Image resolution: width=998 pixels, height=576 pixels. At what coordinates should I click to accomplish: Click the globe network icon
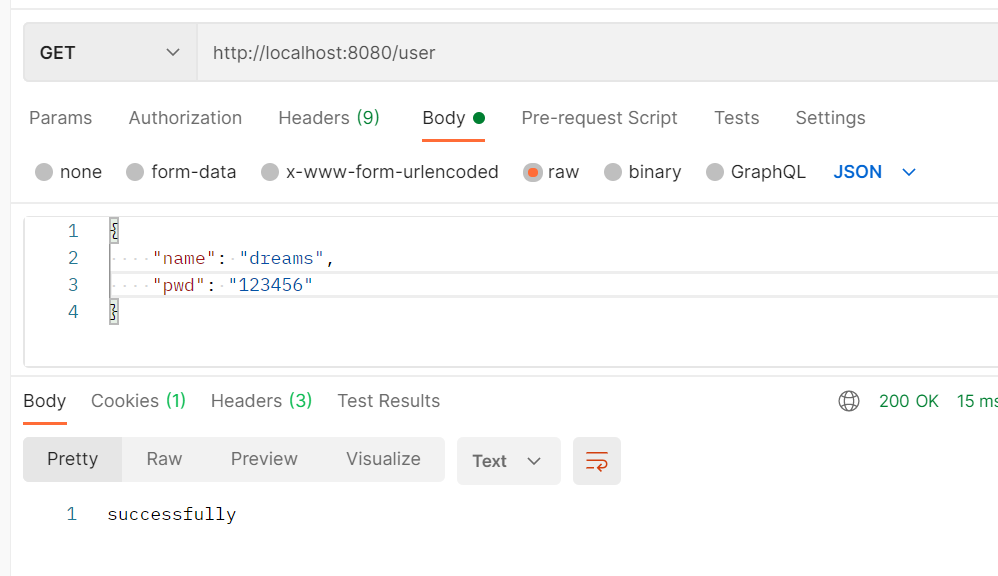pyautogui.click(x=849, y=401)
